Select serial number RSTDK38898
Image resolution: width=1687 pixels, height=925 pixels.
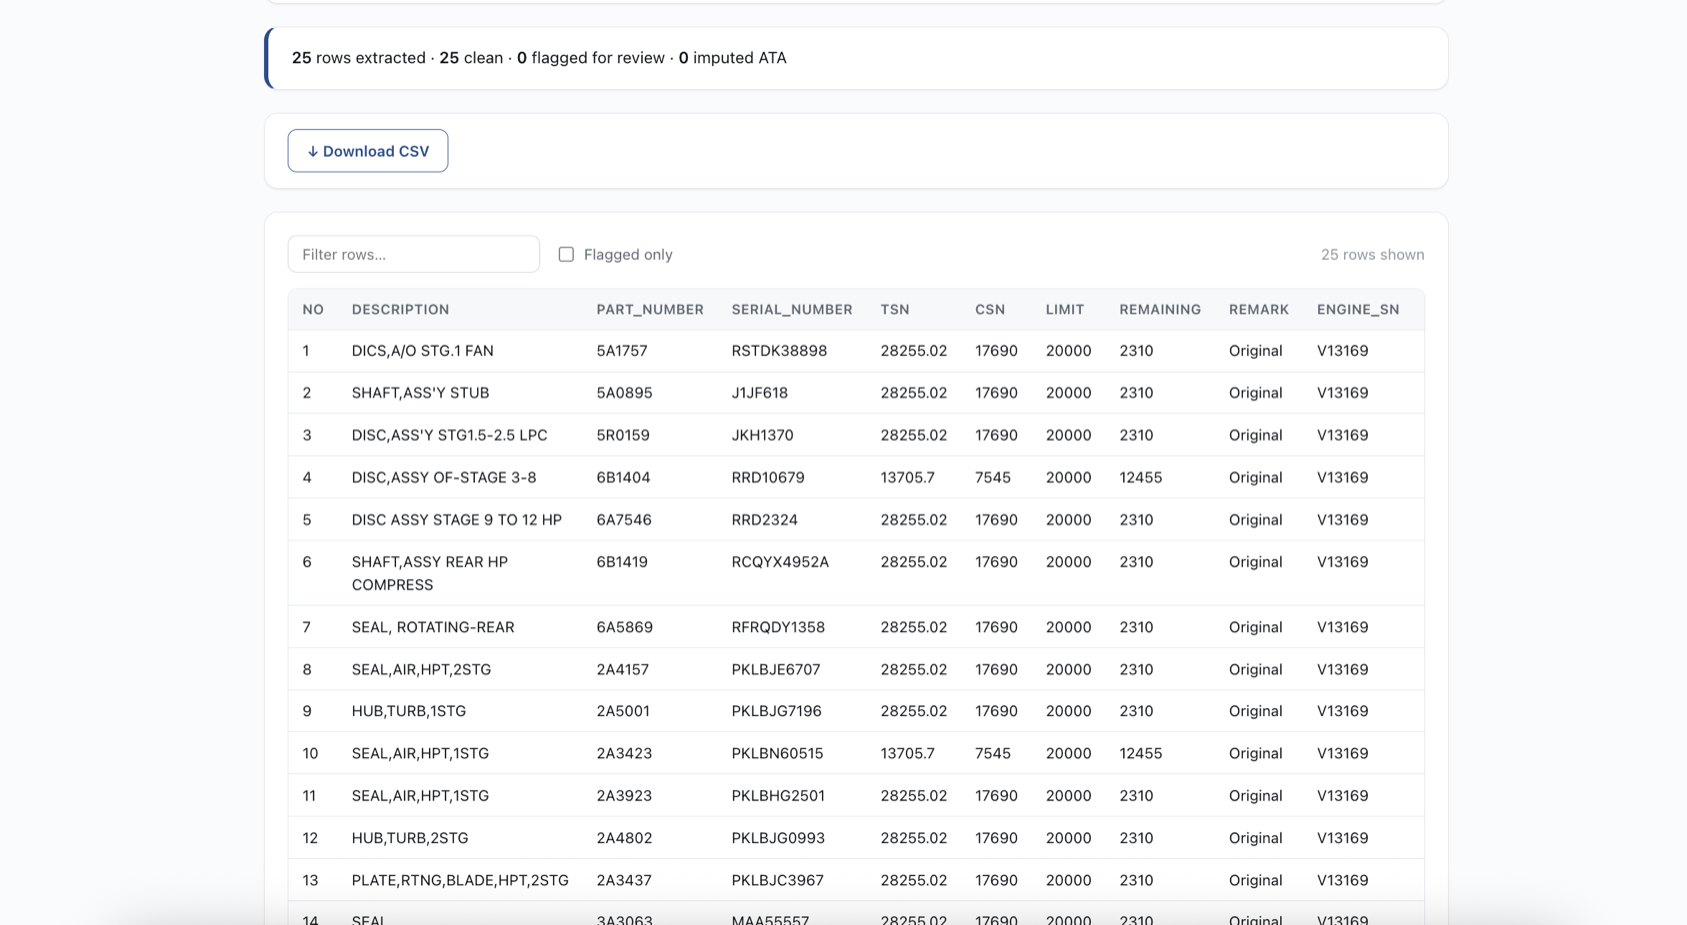pos(779,351)
